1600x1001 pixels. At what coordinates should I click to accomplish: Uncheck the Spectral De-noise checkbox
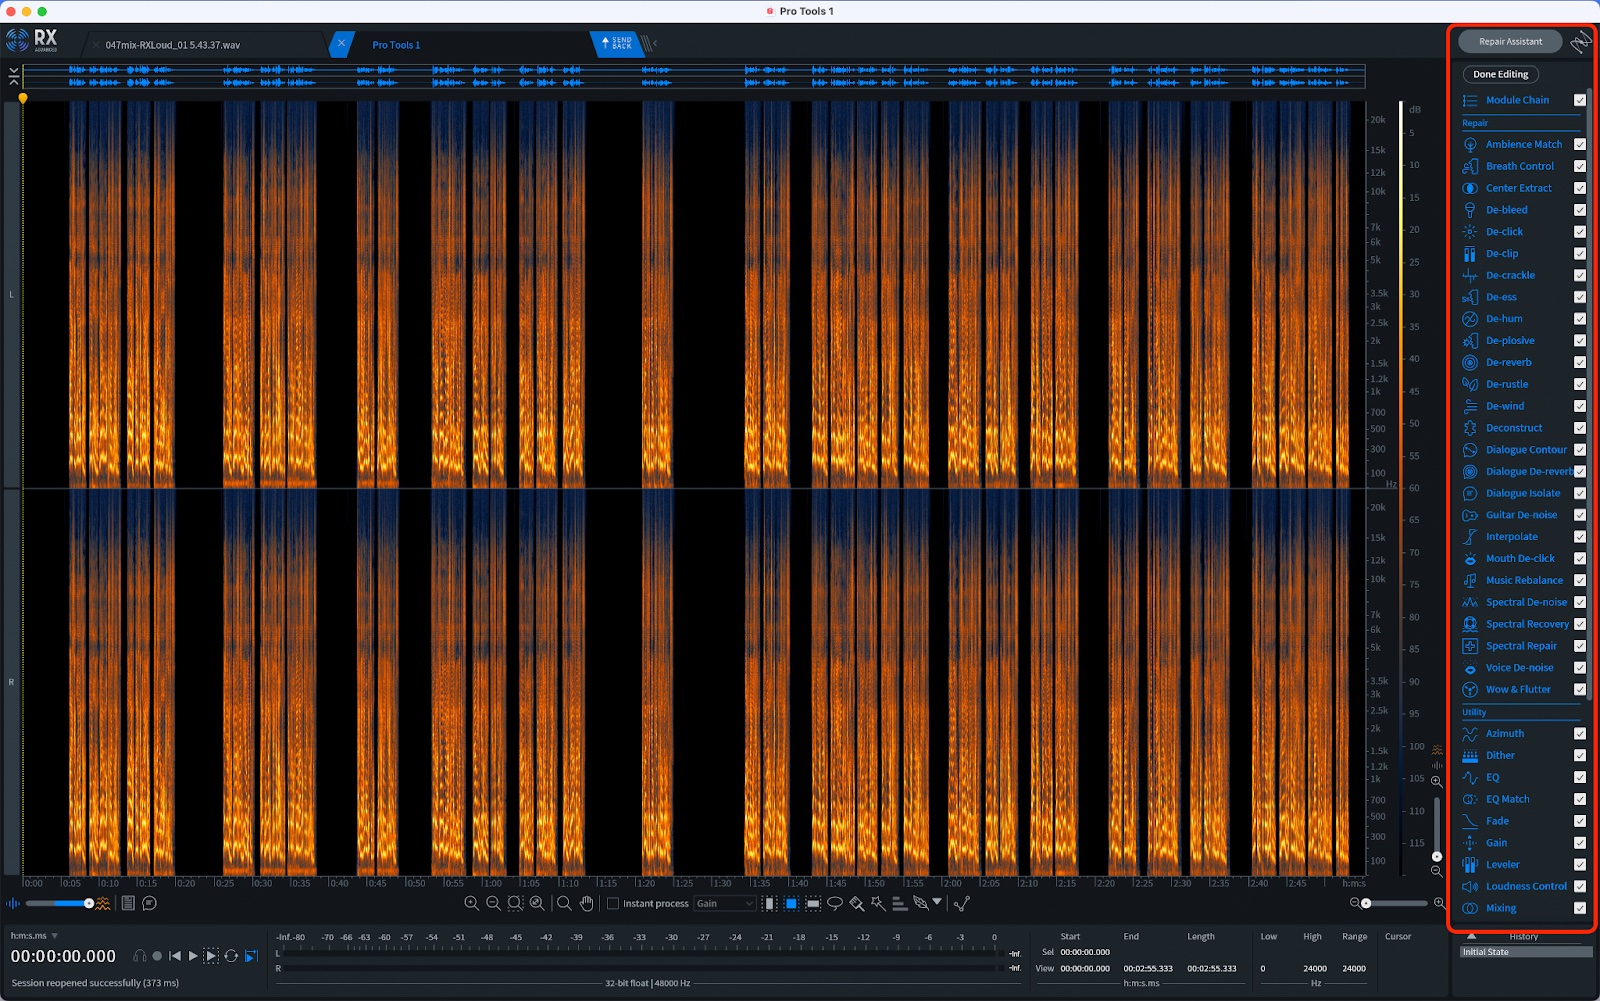tap(1580, 602)
